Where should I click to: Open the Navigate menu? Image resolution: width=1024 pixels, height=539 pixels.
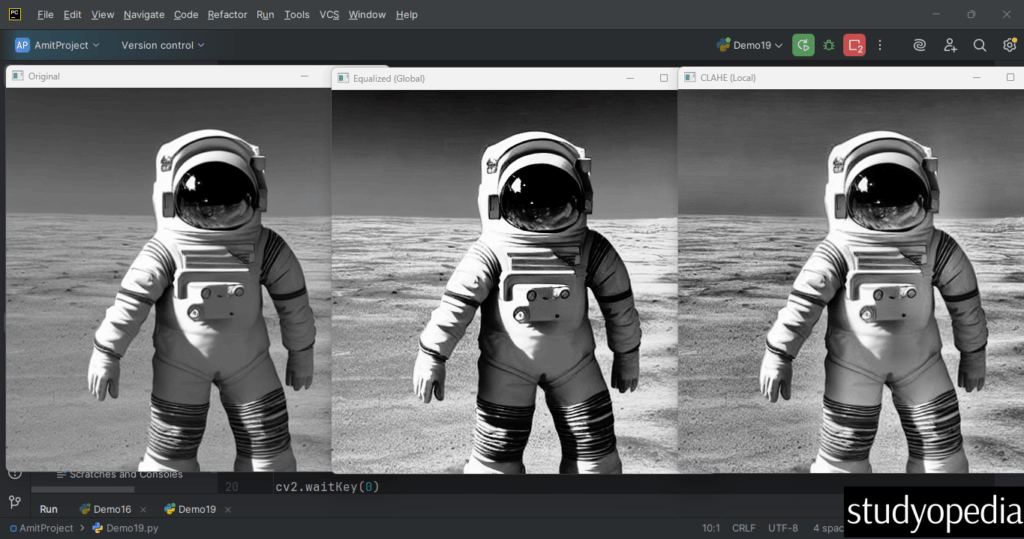(144, 14)
